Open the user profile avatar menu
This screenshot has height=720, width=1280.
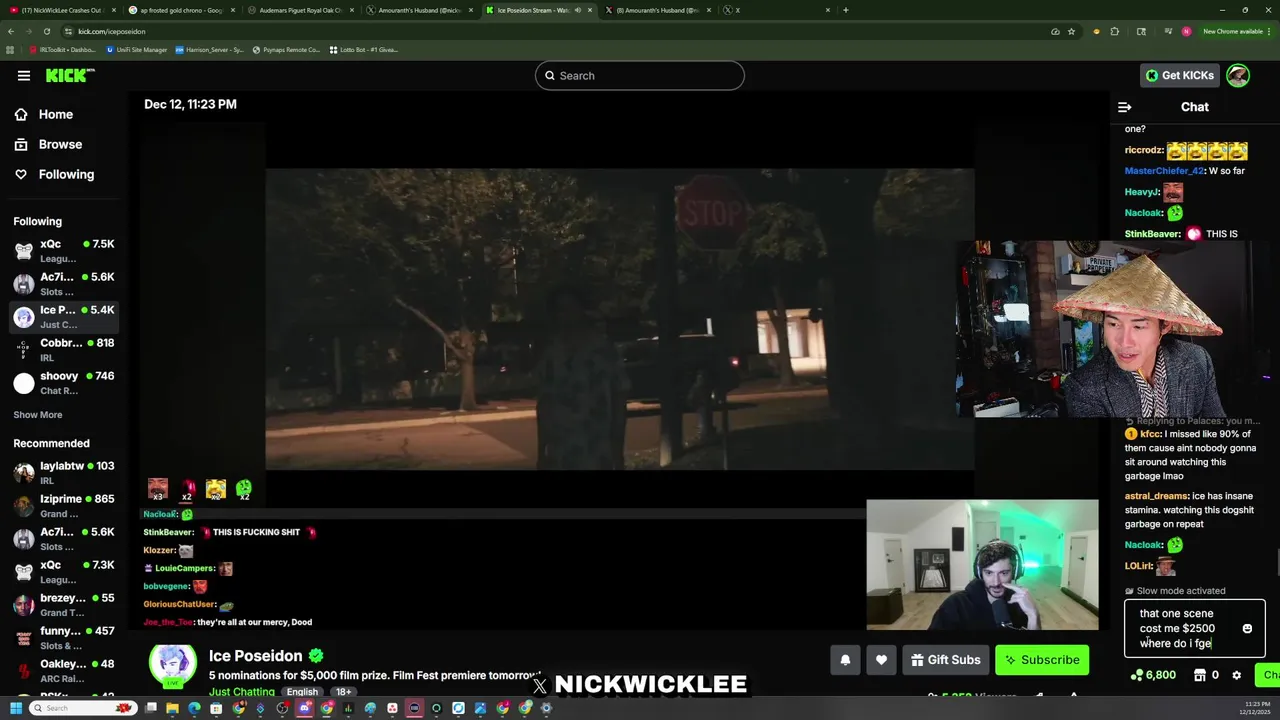1238,76
